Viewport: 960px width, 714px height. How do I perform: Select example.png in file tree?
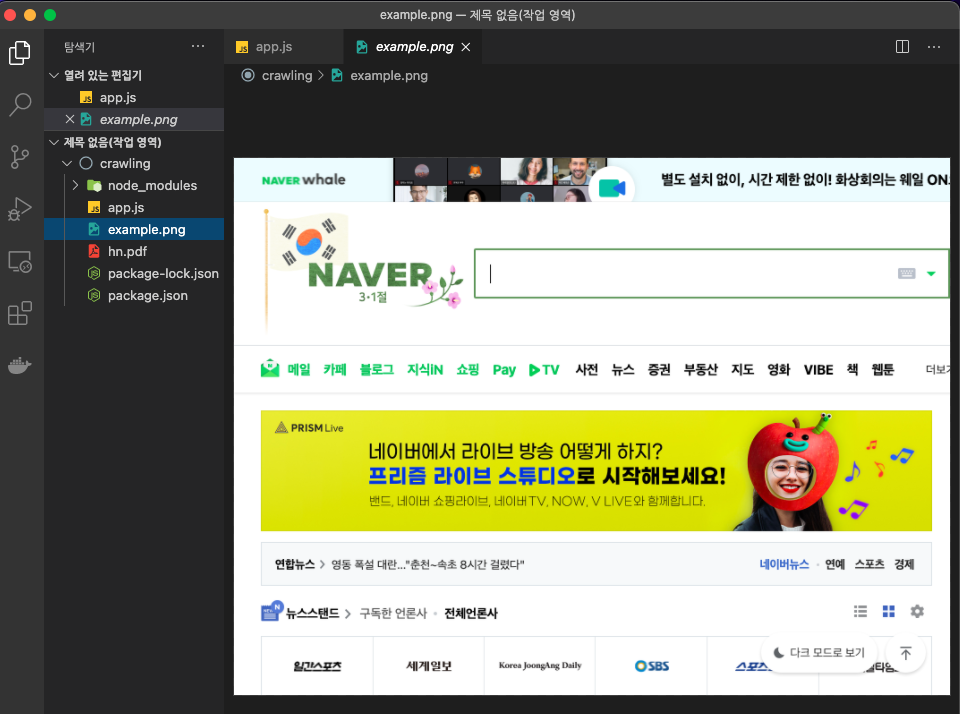(146, 230)
